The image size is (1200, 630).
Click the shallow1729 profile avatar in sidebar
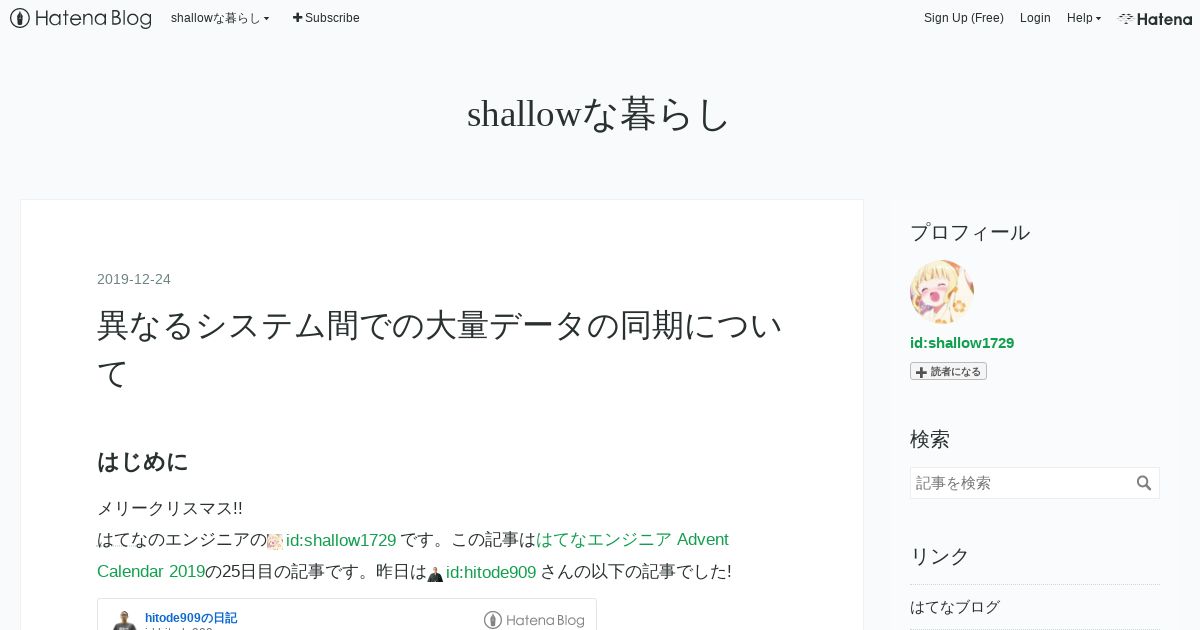942,292
